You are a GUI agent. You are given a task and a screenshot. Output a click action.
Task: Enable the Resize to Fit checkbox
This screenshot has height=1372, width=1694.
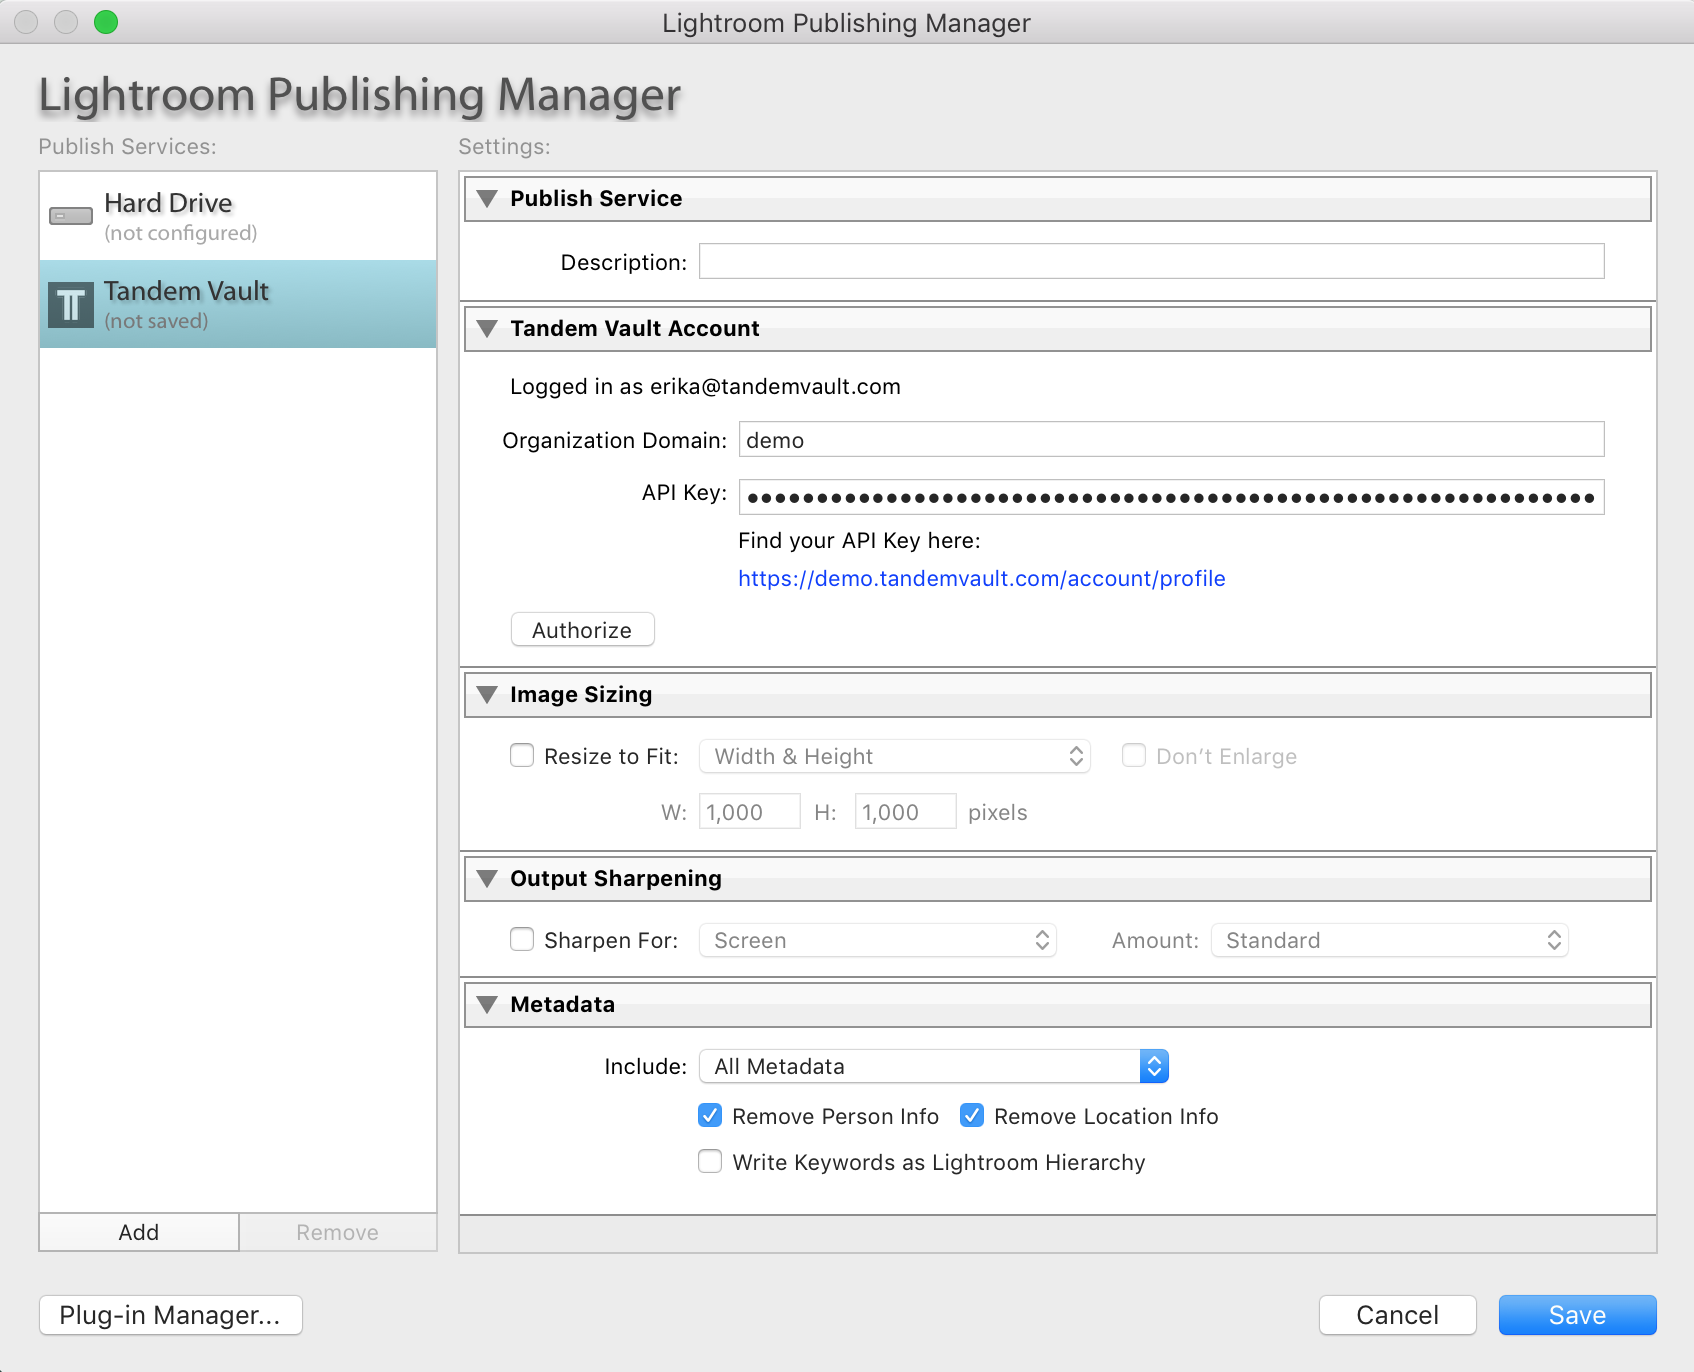522,755
